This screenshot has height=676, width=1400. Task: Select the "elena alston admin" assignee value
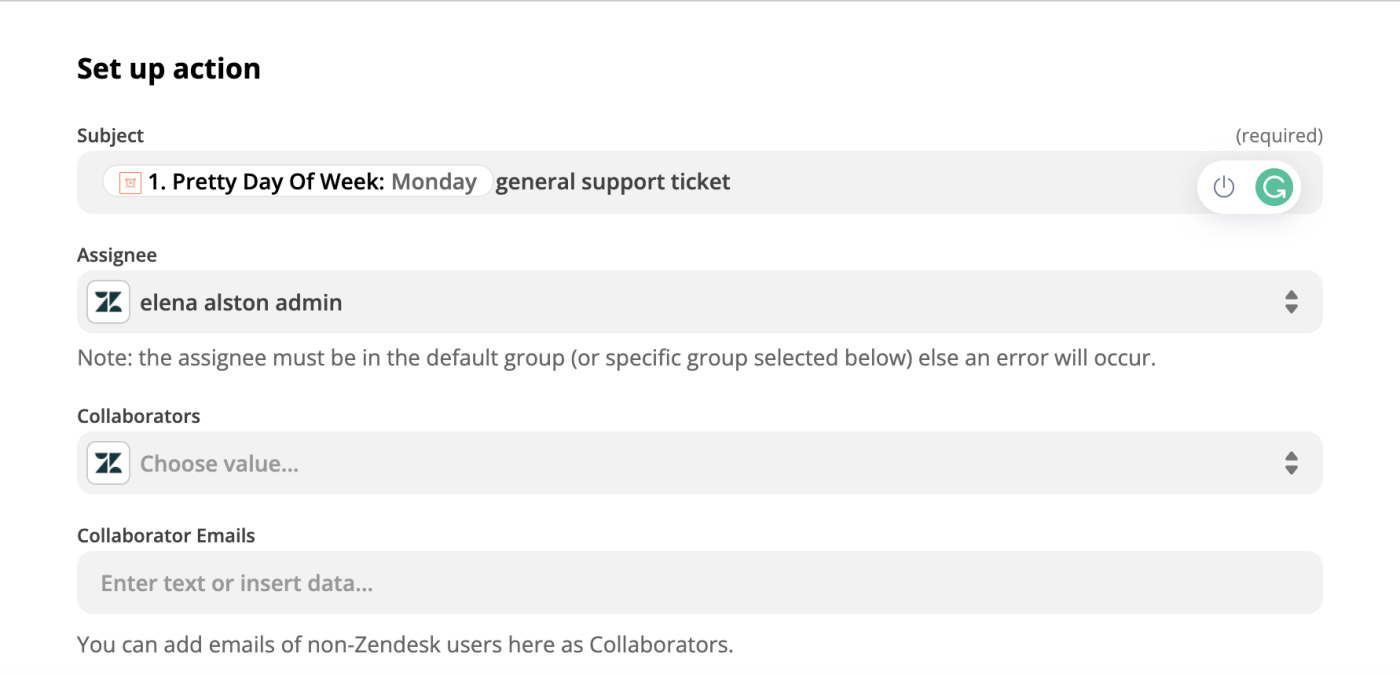[241, 302]
